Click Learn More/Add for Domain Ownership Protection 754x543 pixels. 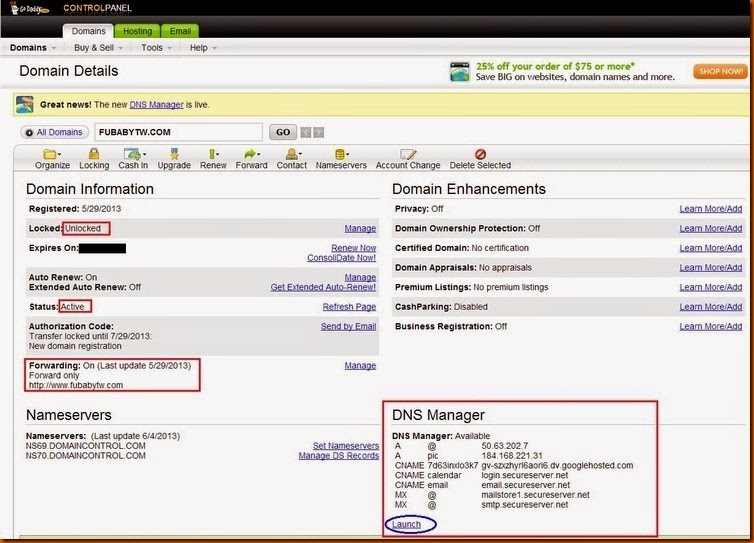[711, 228]
